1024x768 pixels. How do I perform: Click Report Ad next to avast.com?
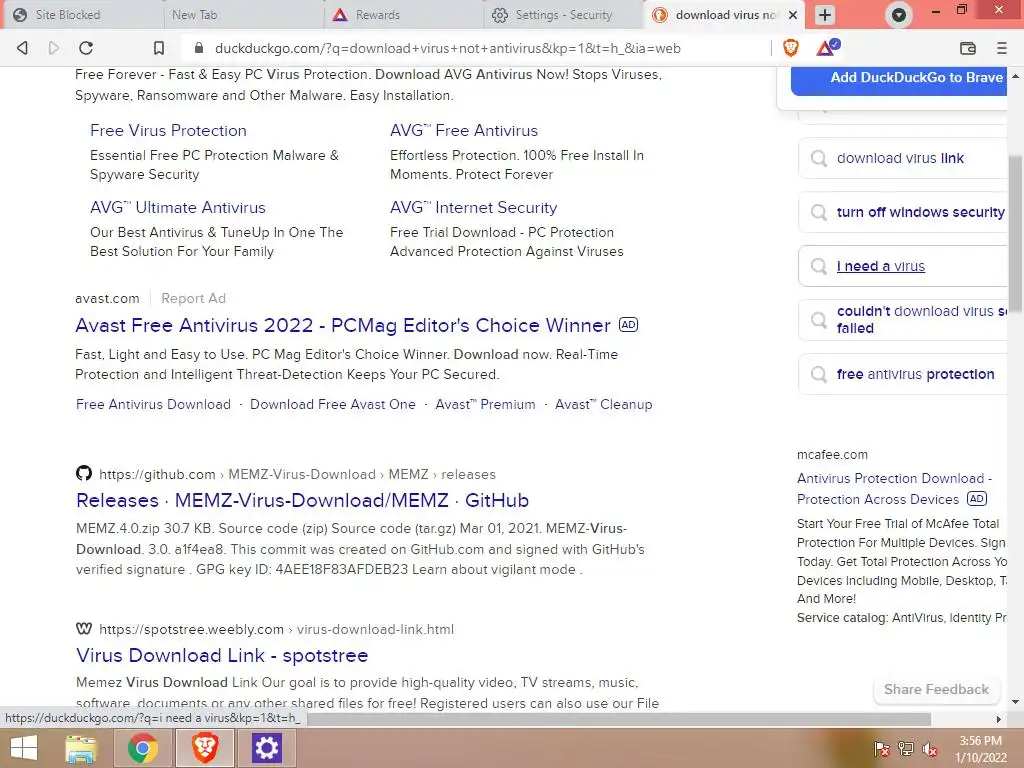[x=193, y=298]
